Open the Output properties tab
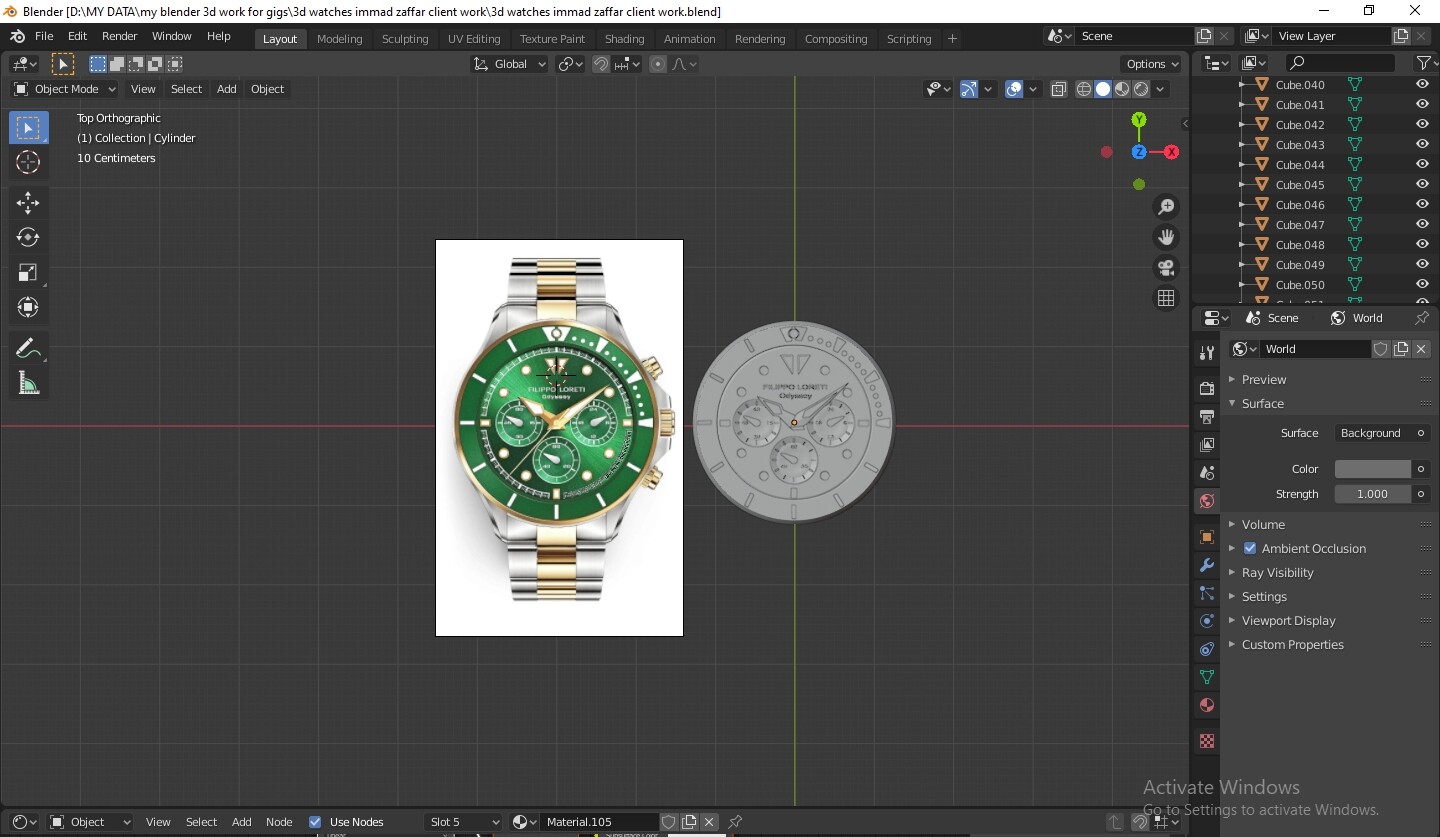The image size is (1440, 837). pos(1207,416)
